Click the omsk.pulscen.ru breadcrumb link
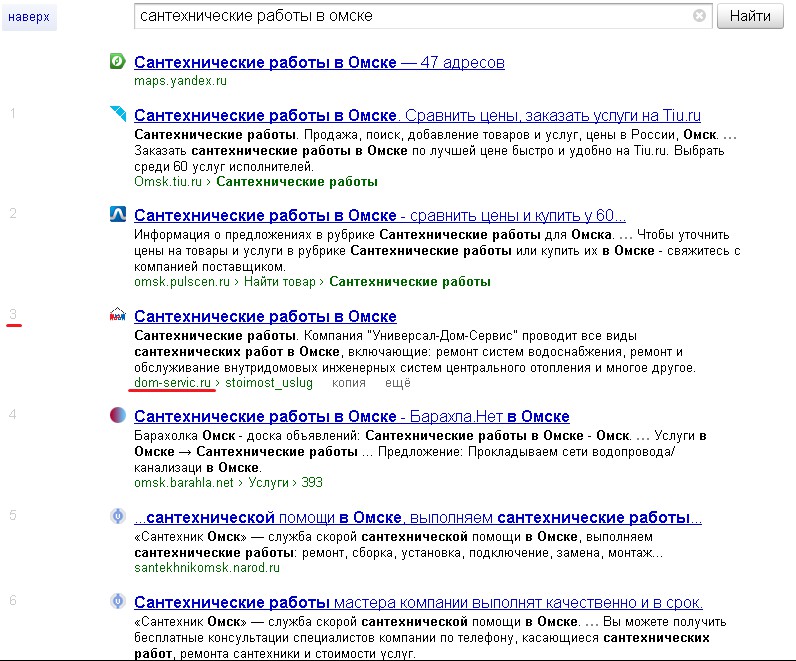796x661 pixels. click(182, 282)
